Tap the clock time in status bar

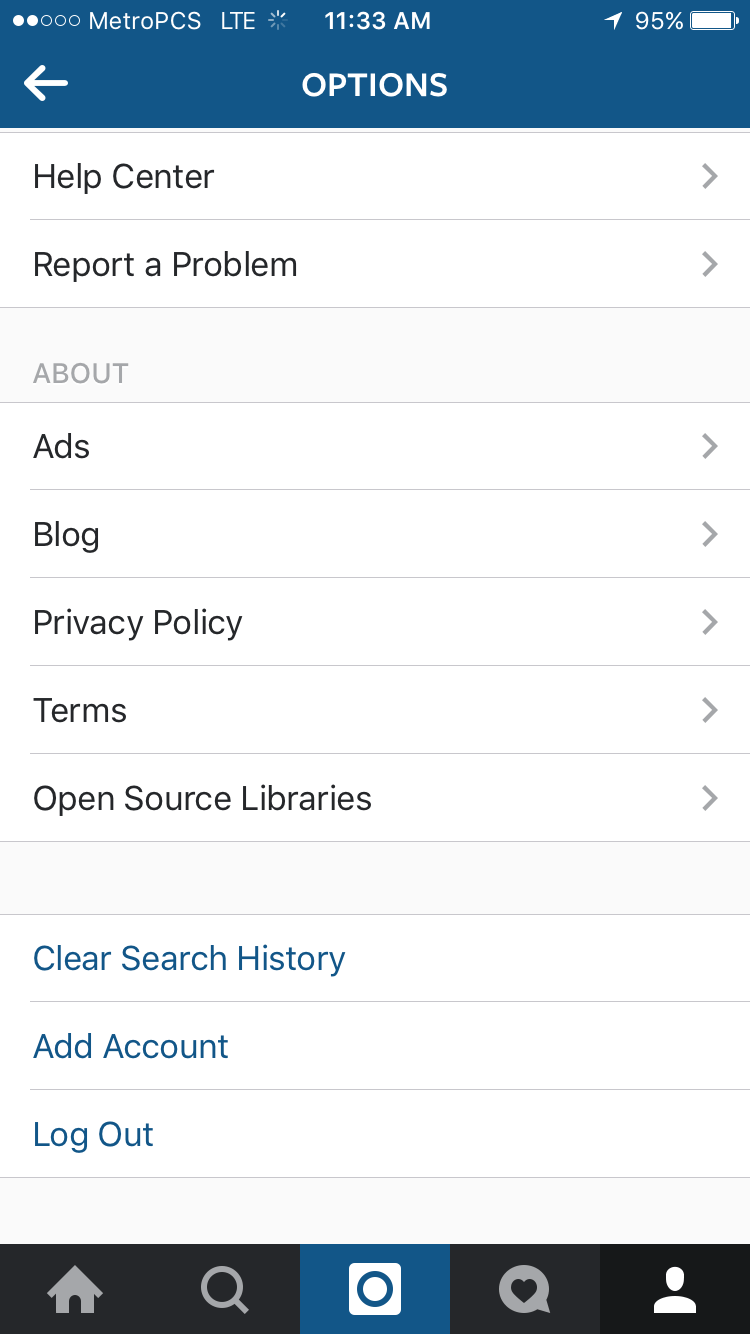(378, 21)
